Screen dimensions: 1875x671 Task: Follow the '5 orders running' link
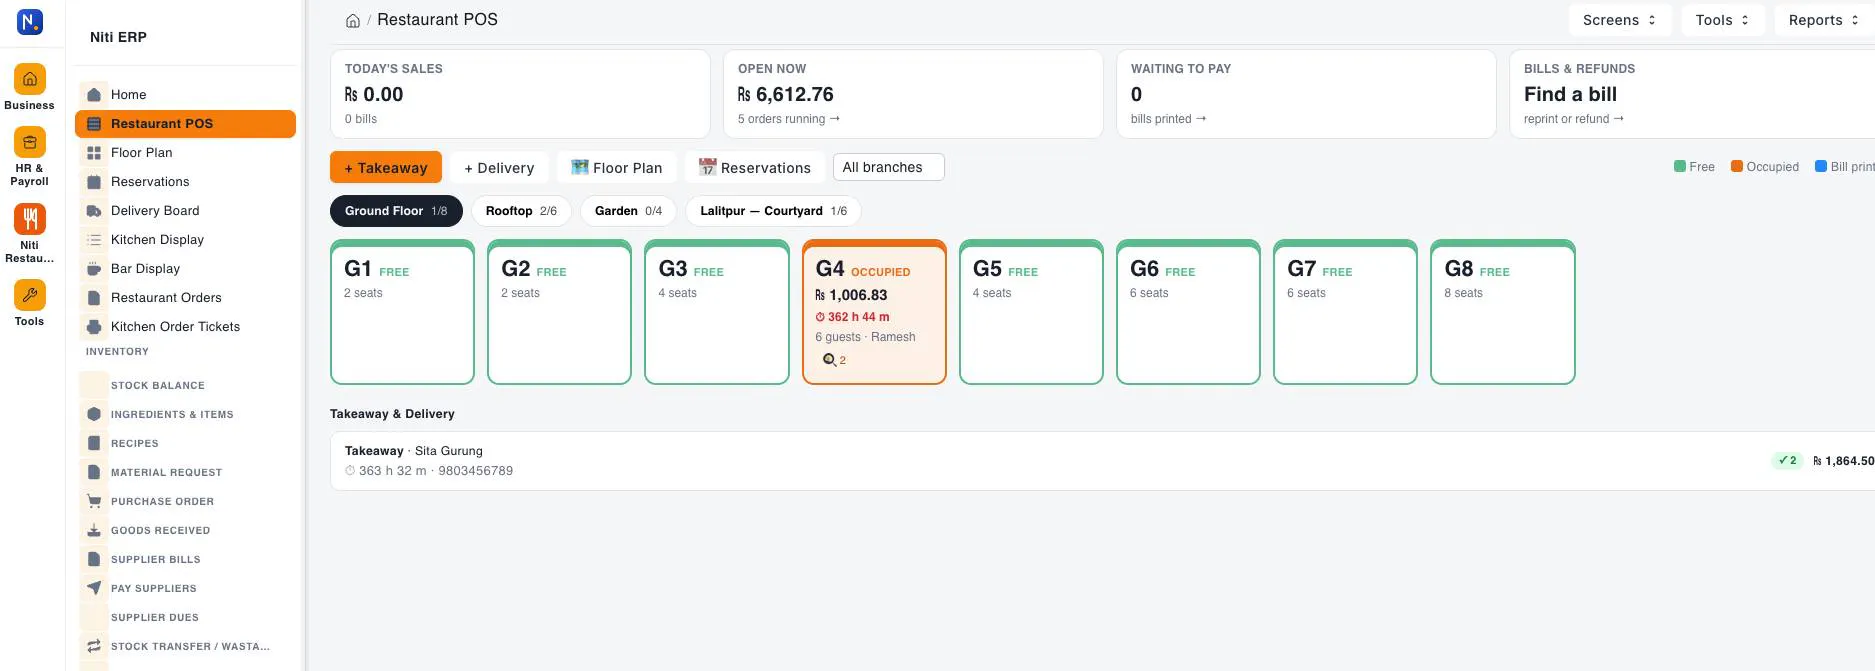coord(789,119)
